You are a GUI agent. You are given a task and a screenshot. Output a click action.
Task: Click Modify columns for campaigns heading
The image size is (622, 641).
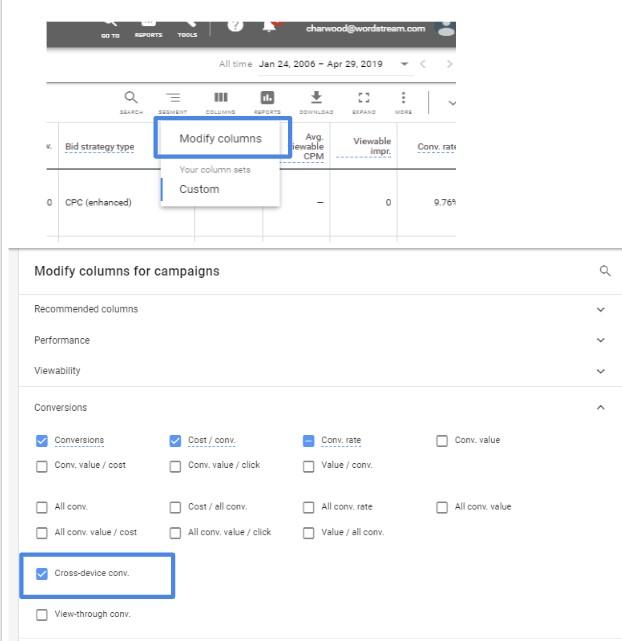point(127,271)
